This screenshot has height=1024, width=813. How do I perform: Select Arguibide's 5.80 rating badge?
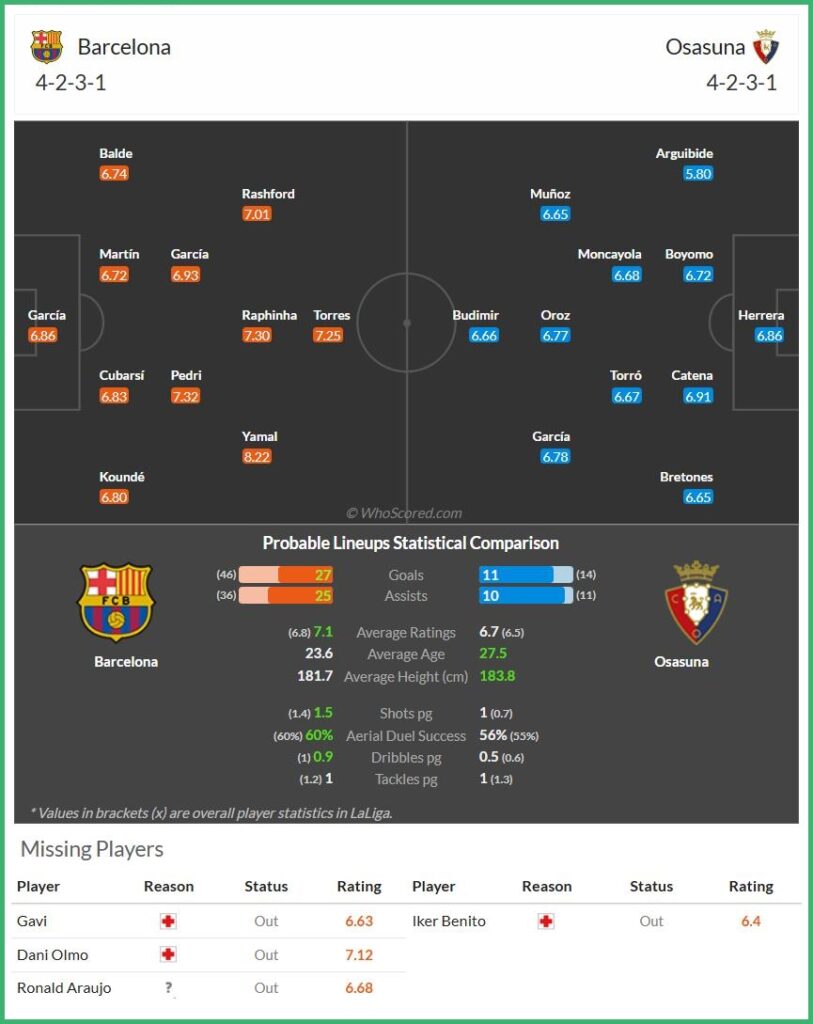tap(698, 174)
